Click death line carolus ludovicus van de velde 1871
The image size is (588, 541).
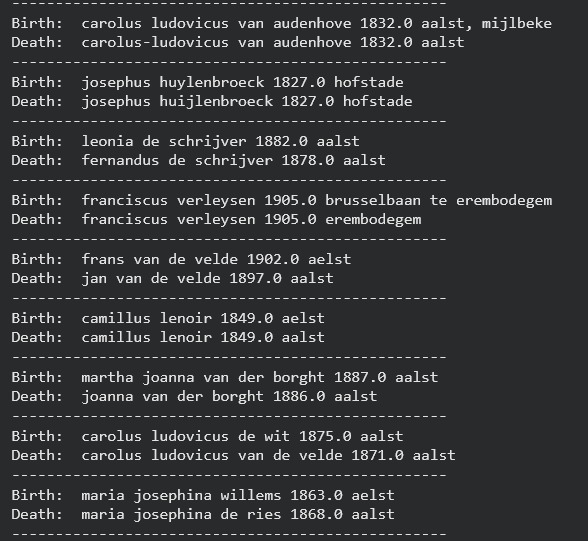tap(234, 456)
